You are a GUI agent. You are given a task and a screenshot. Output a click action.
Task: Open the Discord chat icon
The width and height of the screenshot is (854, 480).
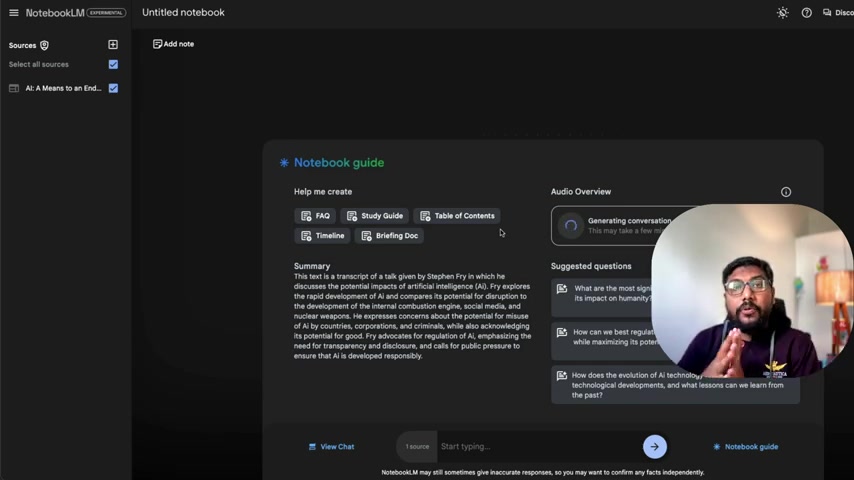(827, 13)
